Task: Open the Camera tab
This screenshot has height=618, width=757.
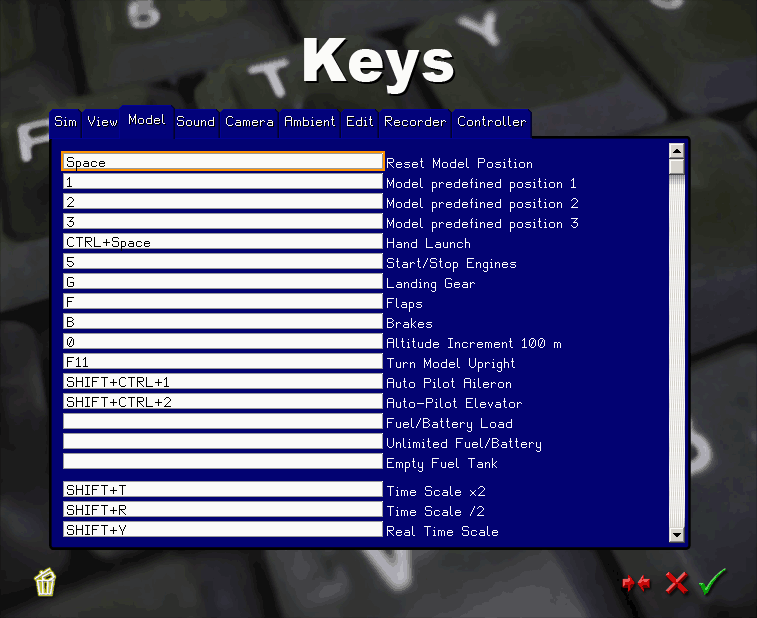Action: point(249,122)
